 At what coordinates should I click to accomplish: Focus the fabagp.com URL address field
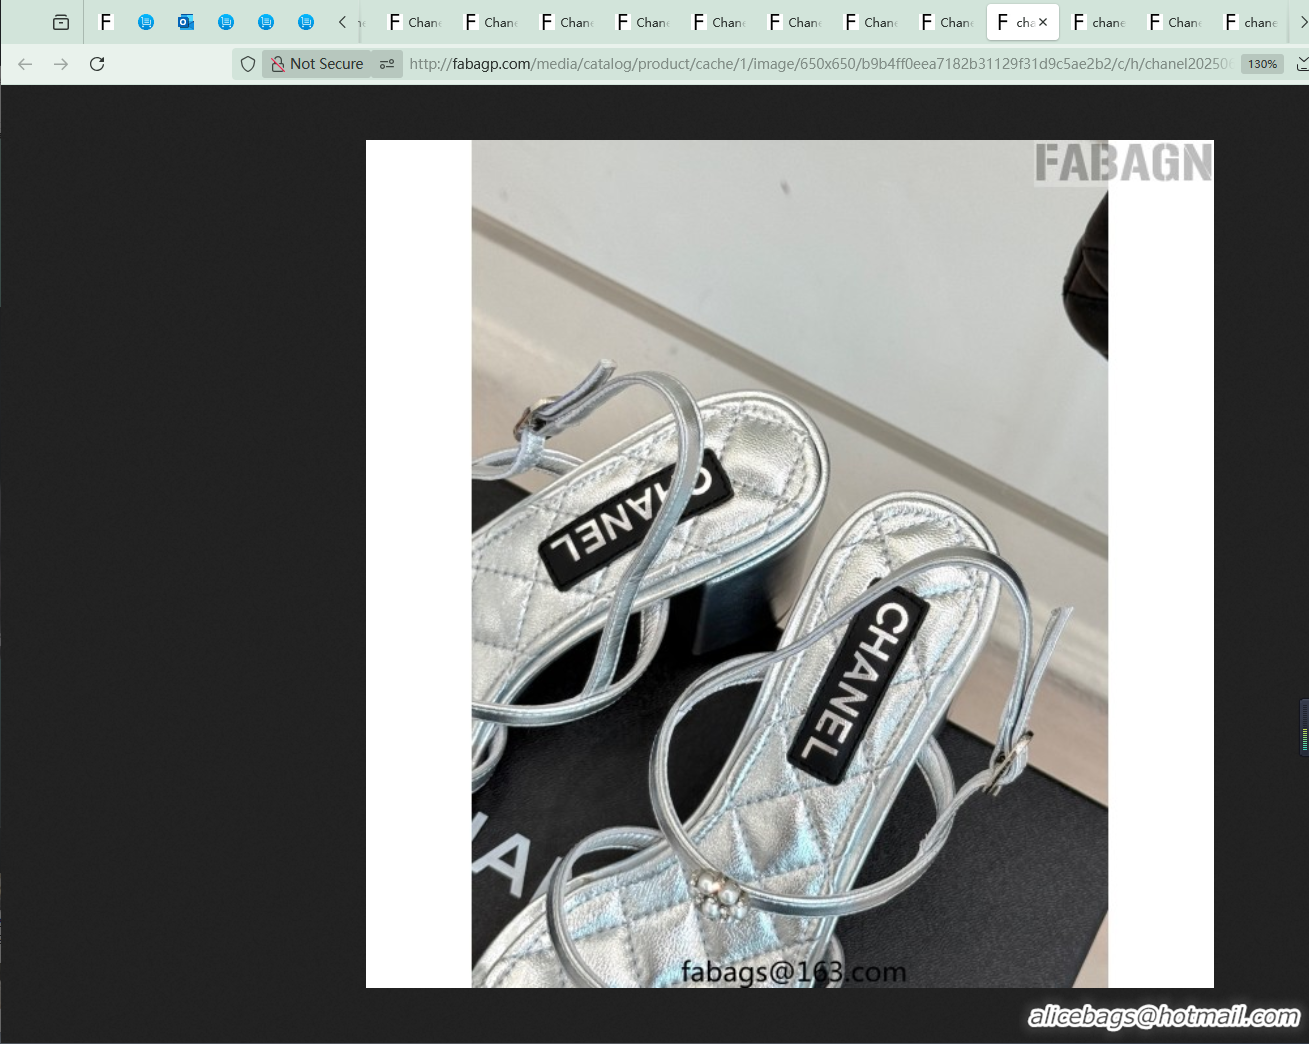pos(820,64)
